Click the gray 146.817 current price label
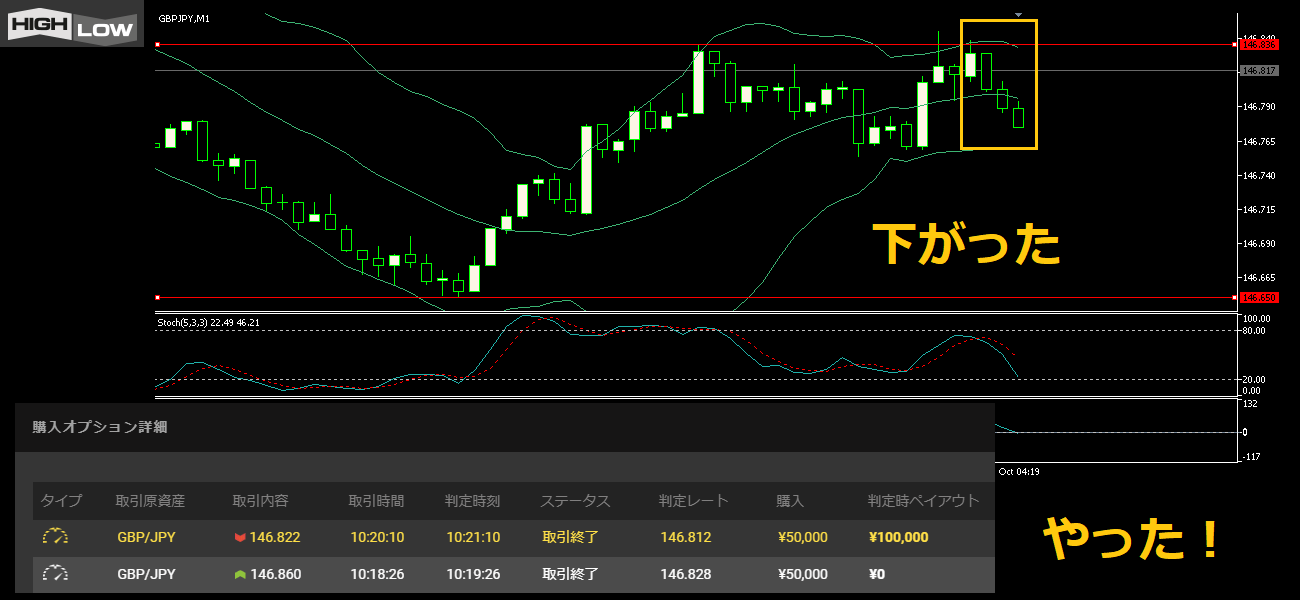This screenshot has width=1300, height=600. click(x=1259, y=71)
